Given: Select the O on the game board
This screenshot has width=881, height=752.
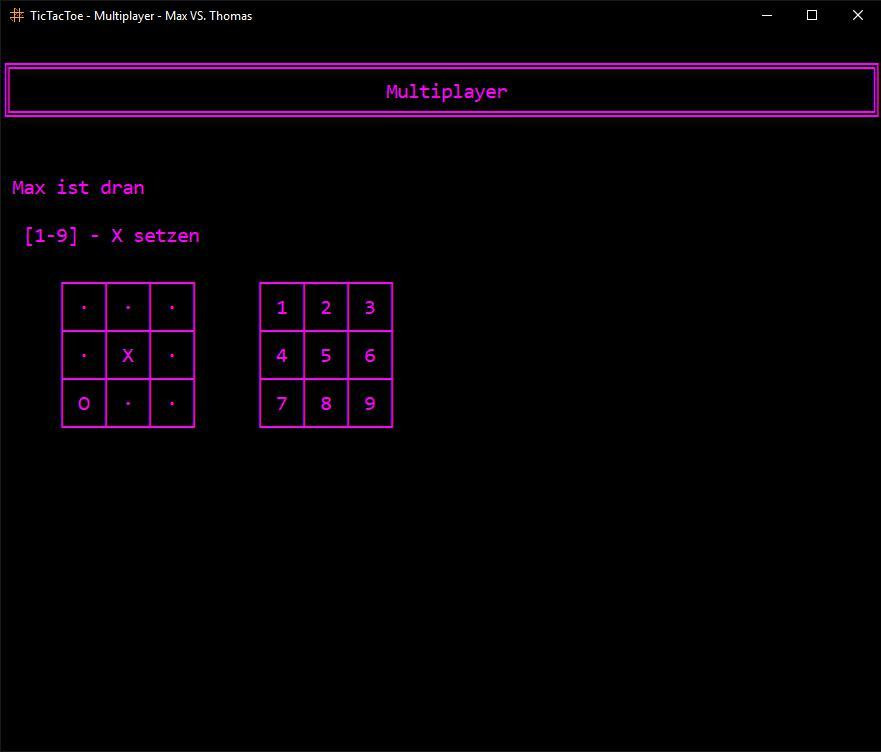Looking at the screenshot, I should pyautogui.click(x=84, y=404).
